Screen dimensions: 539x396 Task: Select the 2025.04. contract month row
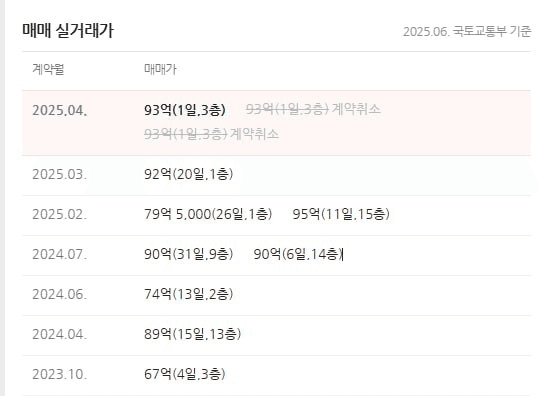pyautogui.click(x=276, y=123)
